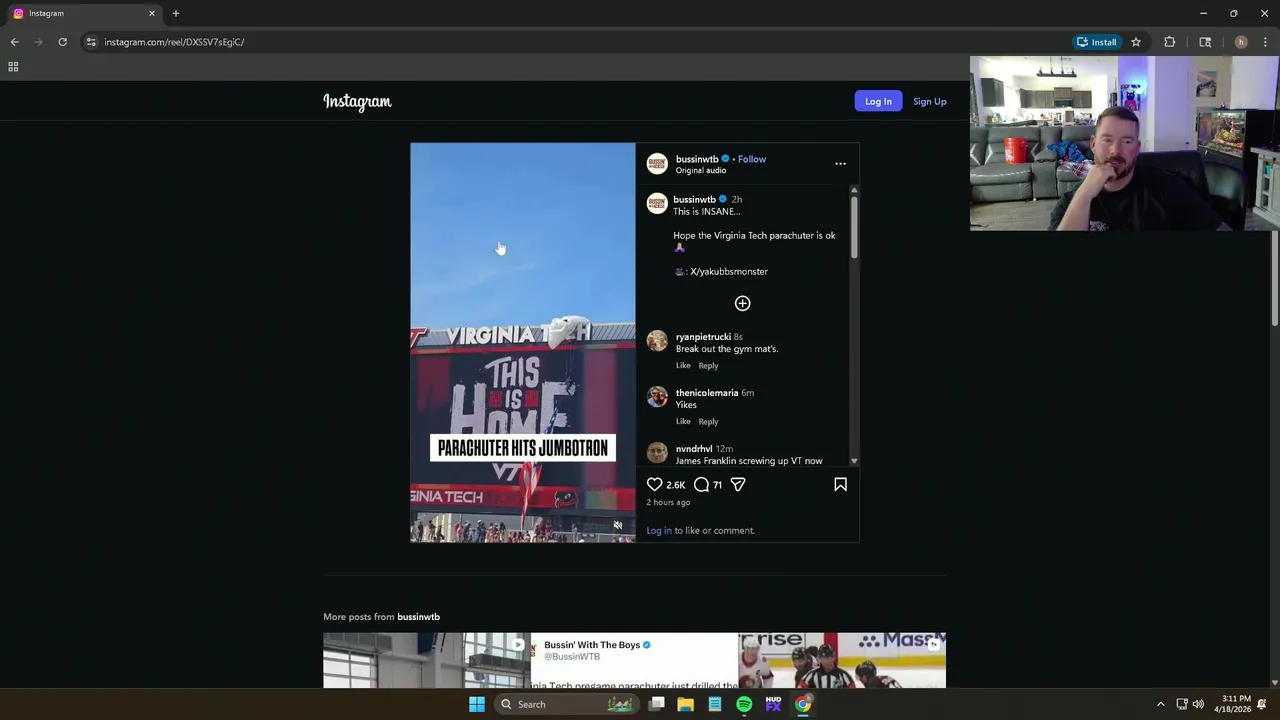View site information icon in address bar
Image resolution: width=1280 pixels, height=720 pixels.
tap(91, 42)
